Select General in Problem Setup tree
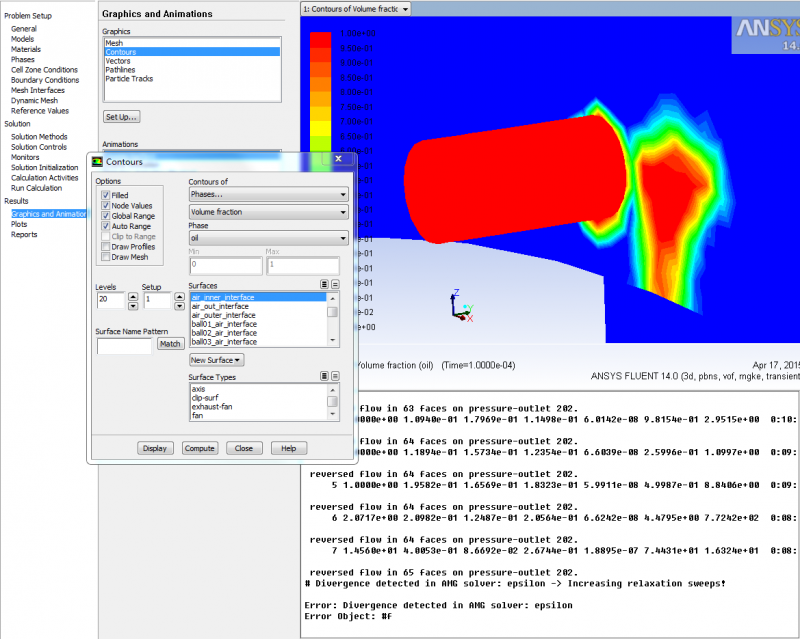Image resolution: width=800 pixels, height=639 pixels. pyautogui.click(x=24, y=29)
